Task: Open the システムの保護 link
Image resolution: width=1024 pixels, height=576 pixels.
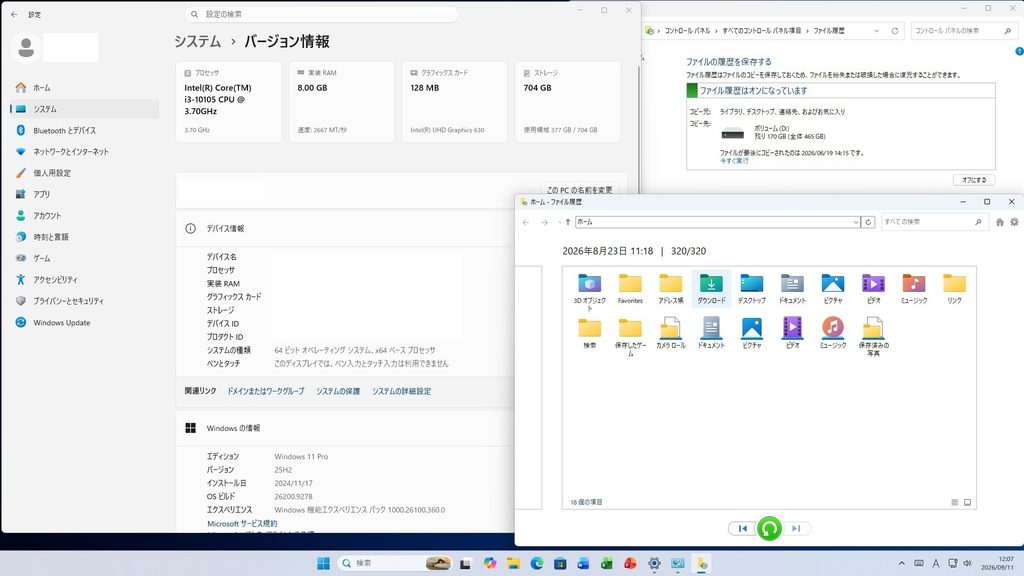Action: (x=338, y=391)
